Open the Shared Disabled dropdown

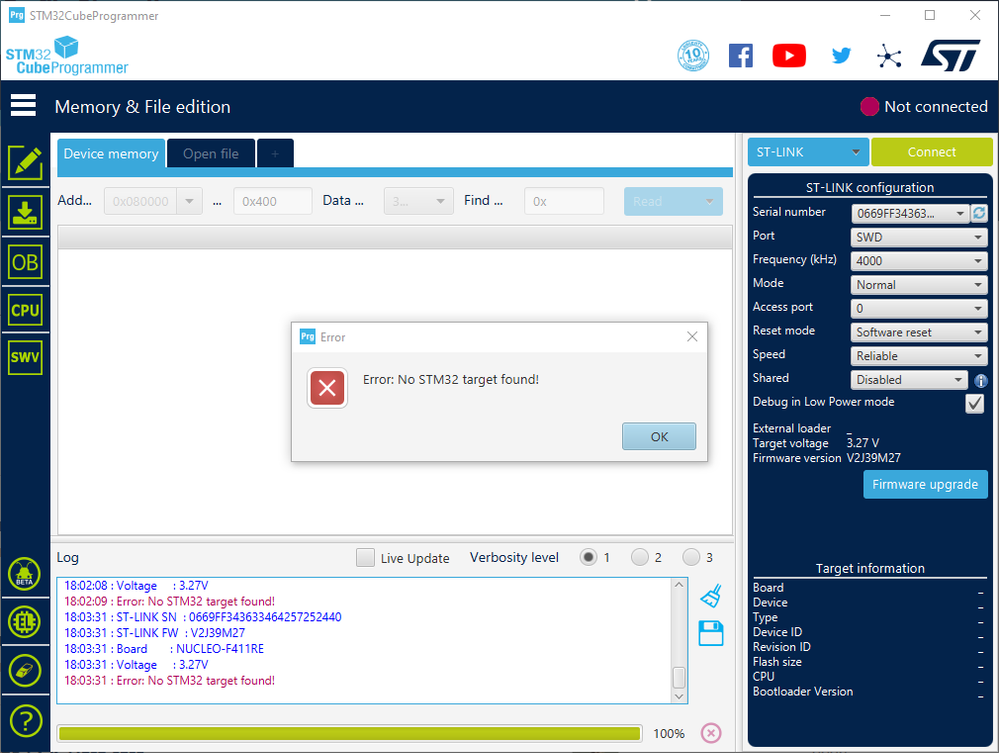coord(909,380)
